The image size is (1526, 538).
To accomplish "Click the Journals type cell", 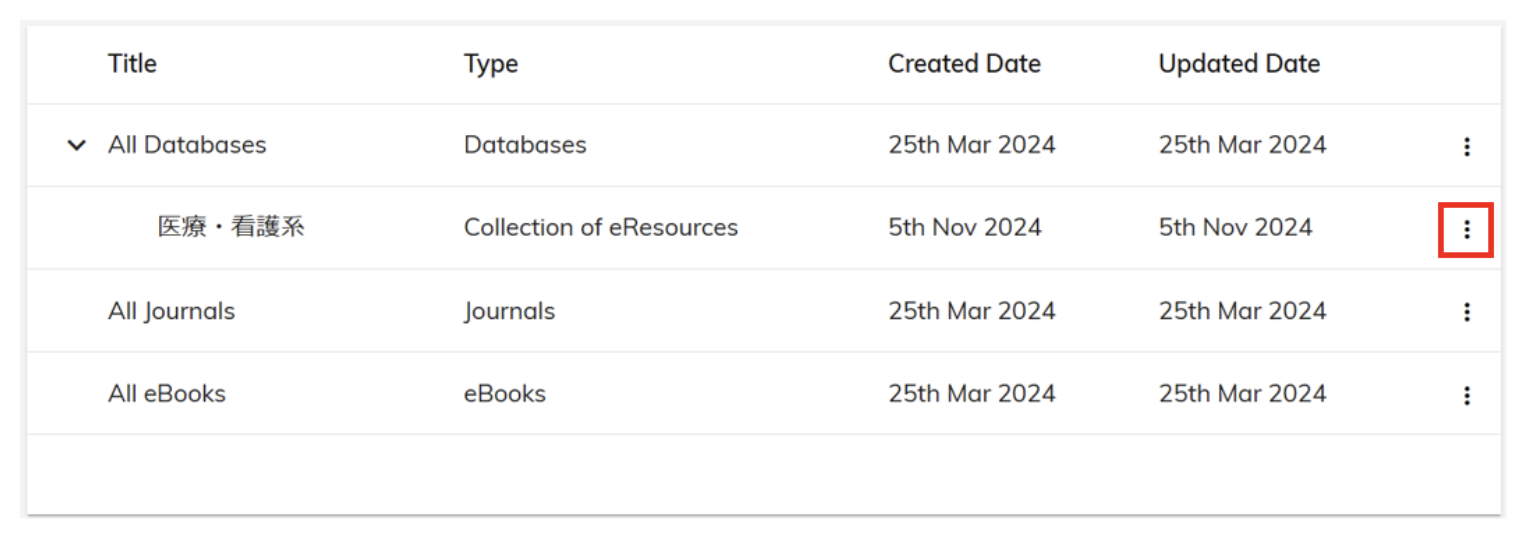I will (x=509, y=311).
